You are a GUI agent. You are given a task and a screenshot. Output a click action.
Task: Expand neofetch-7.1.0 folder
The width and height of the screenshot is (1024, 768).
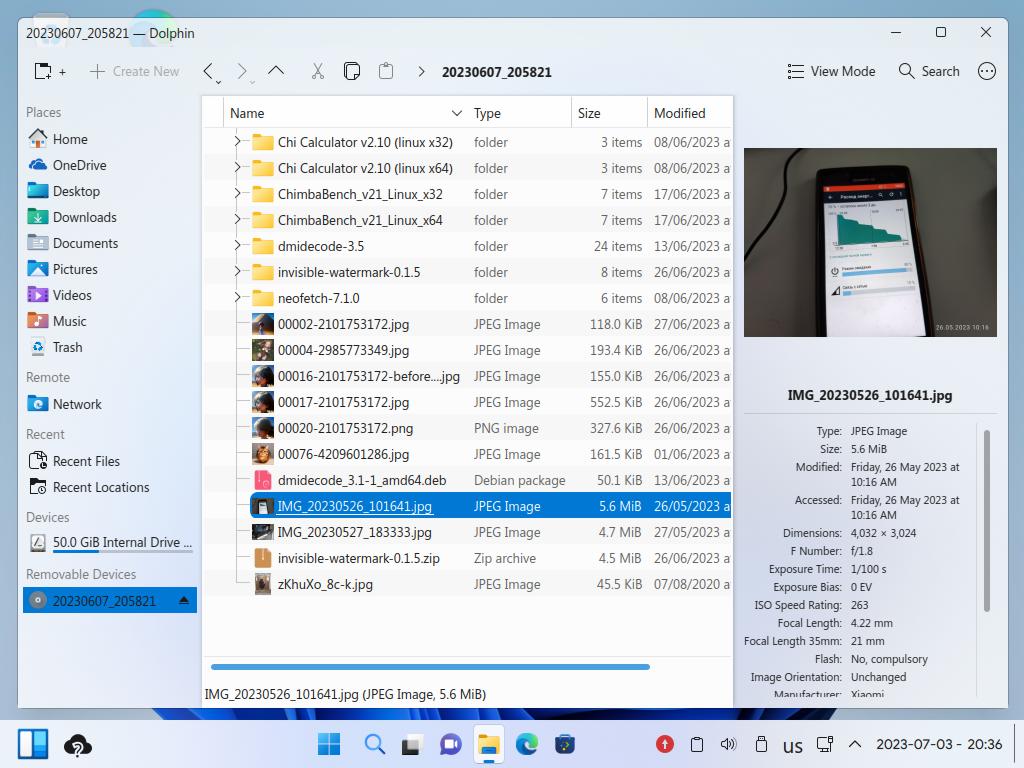coord(238,298)
